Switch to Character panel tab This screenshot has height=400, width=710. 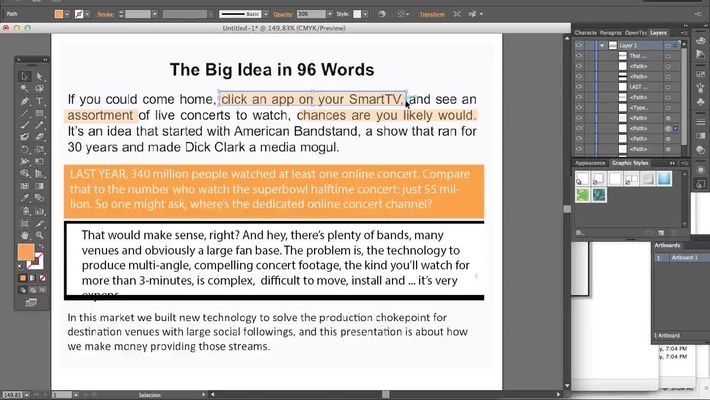[585, 33]
